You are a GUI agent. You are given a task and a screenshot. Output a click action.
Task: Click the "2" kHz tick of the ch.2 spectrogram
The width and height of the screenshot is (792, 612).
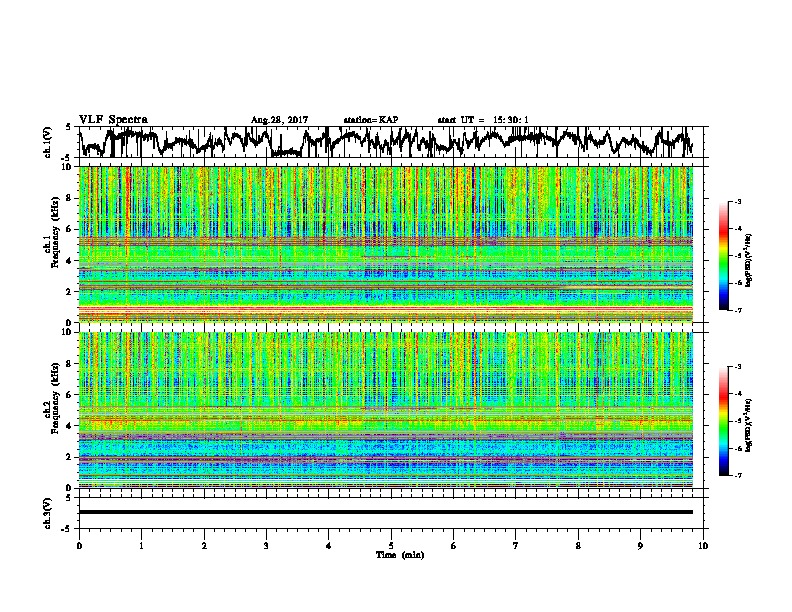71,457
